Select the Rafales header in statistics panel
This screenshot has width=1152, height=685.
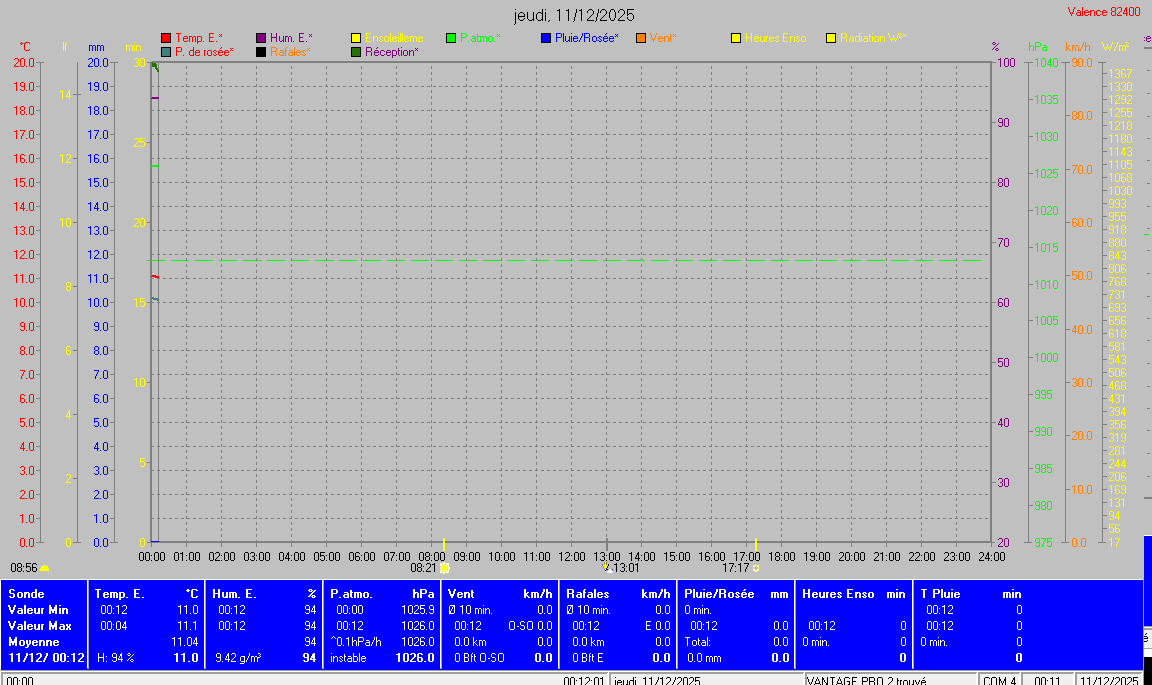(587, 594)
